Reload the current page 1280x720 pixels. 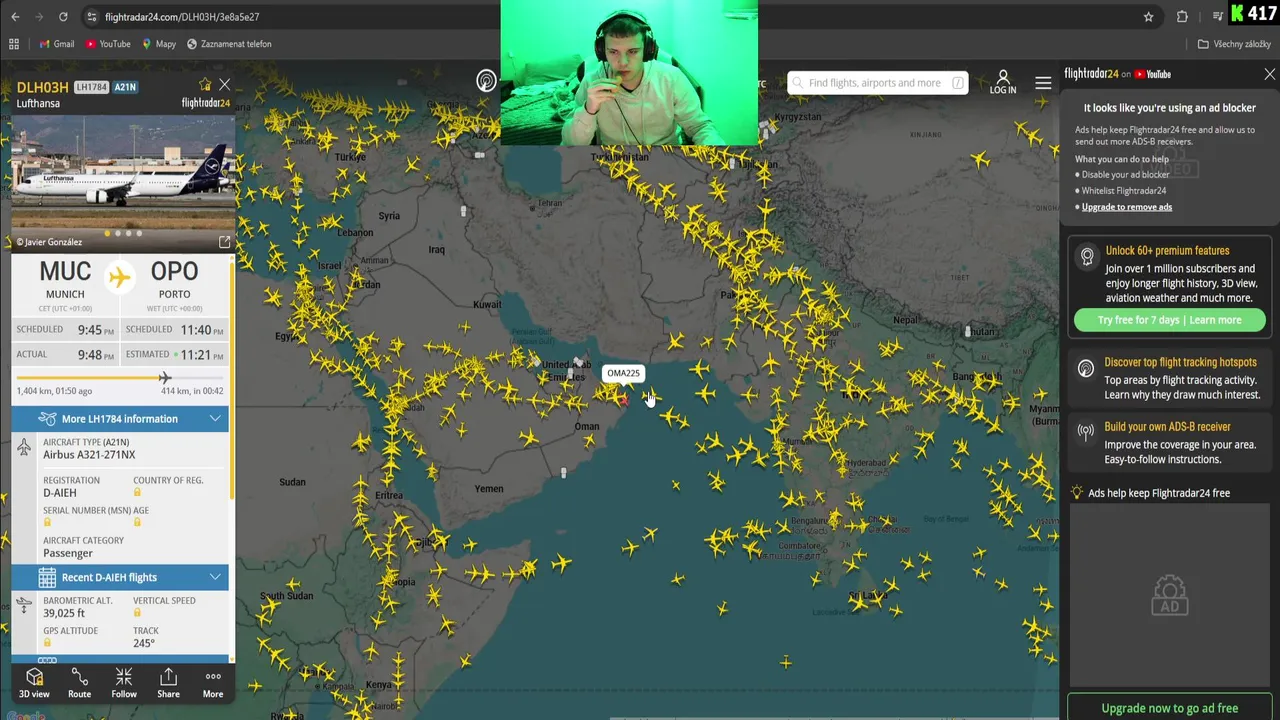63,17
